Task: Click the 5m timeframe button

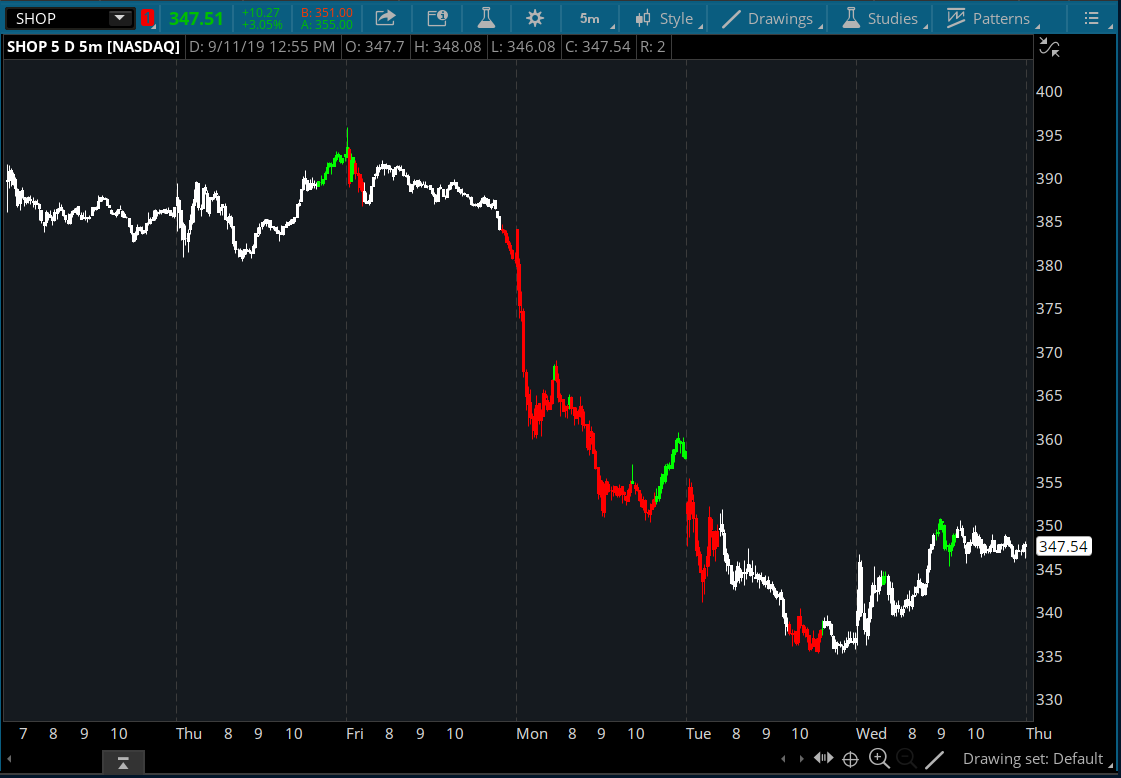Action: [590, 18]
